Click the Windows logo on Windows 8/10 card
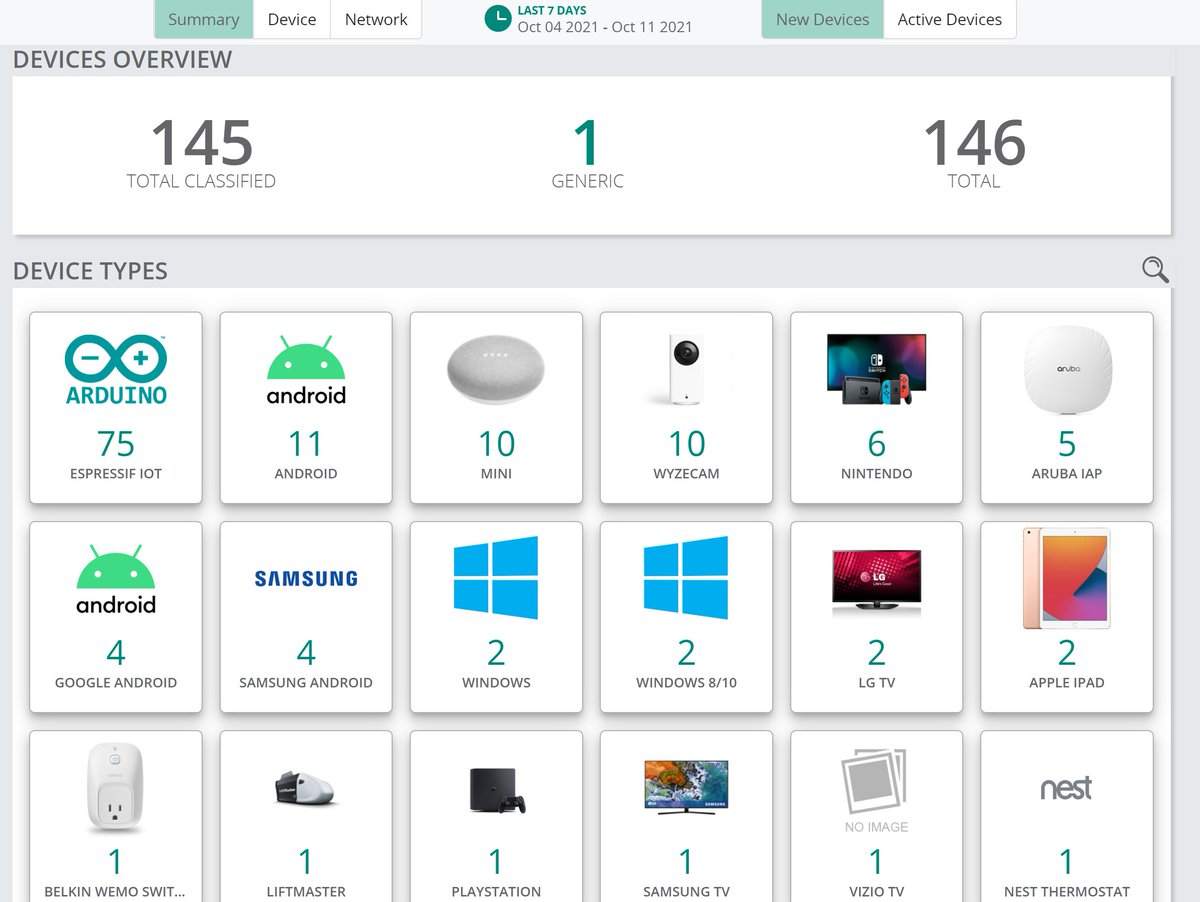1200x902 pixels. point(686,578)
